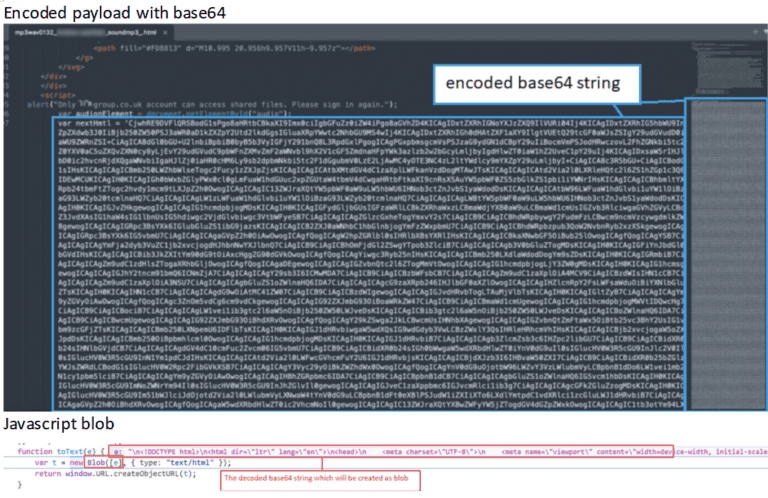Close the soundmp3 html editor tab
This screenshot has height=498, width=768.
point(166,33)
